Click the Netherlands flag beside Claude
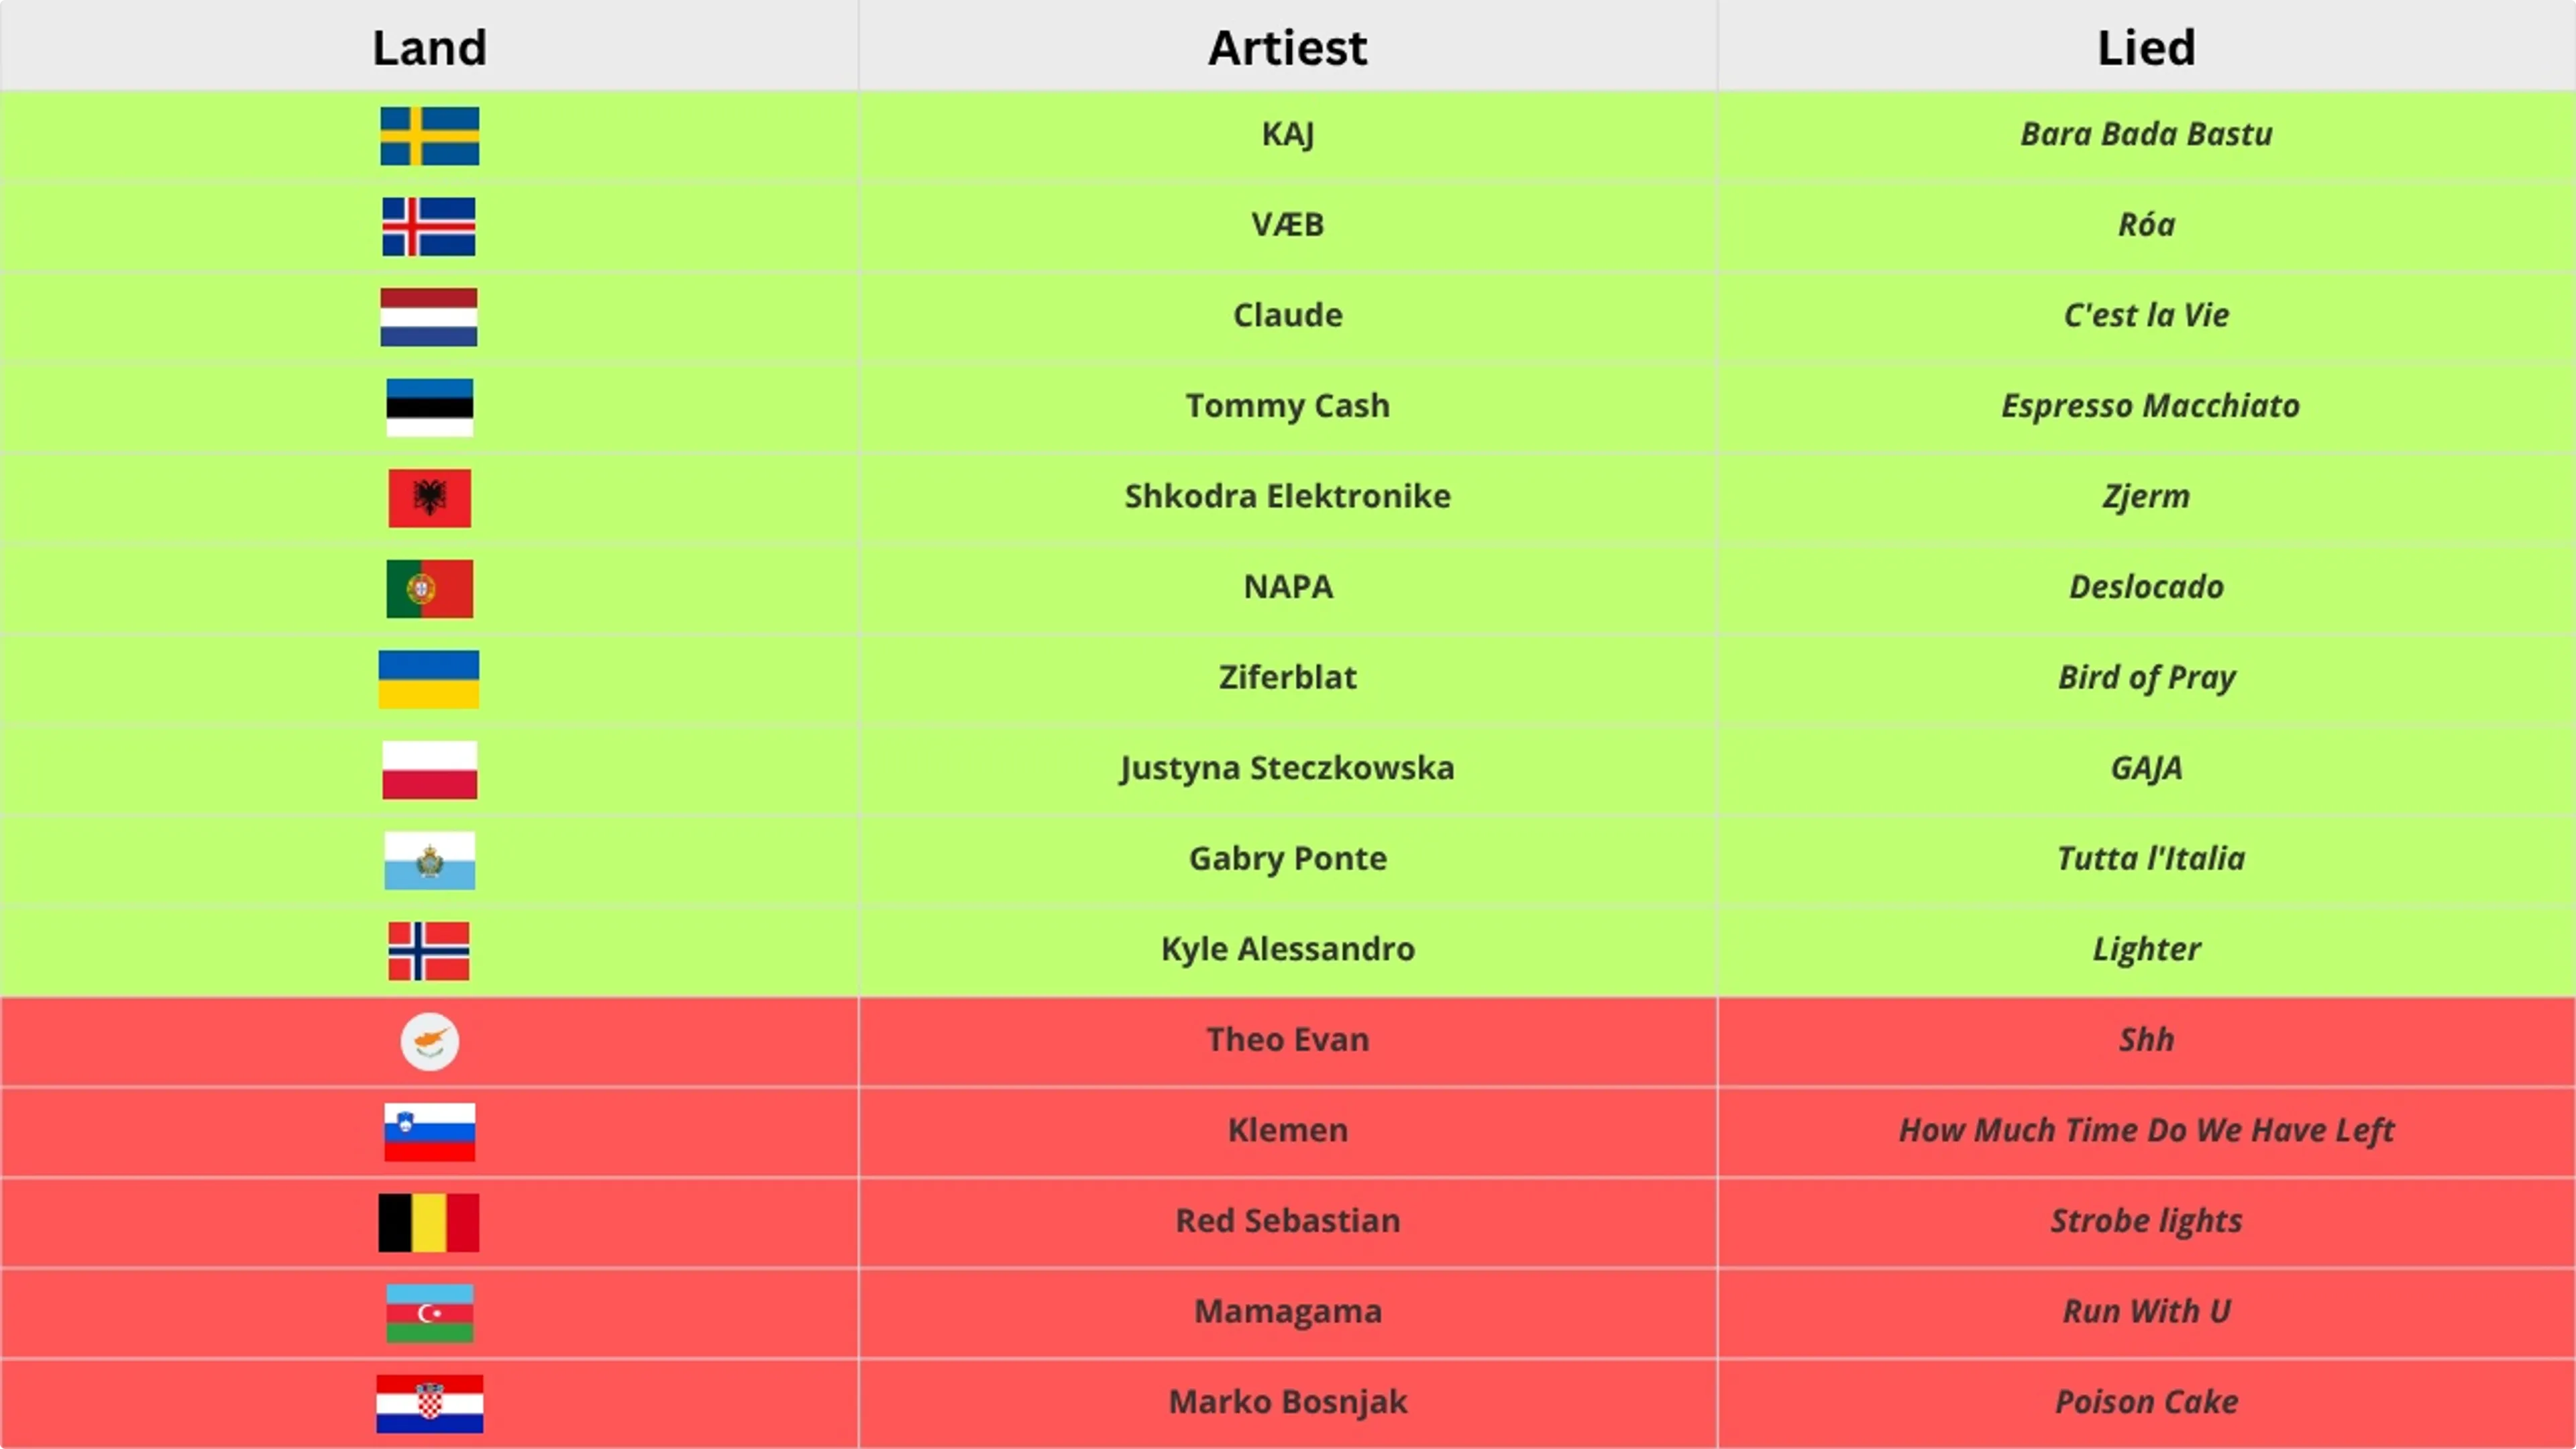Image resolution: width=2576 pixels, height=1449 pixels. click(x=429, y=317)
